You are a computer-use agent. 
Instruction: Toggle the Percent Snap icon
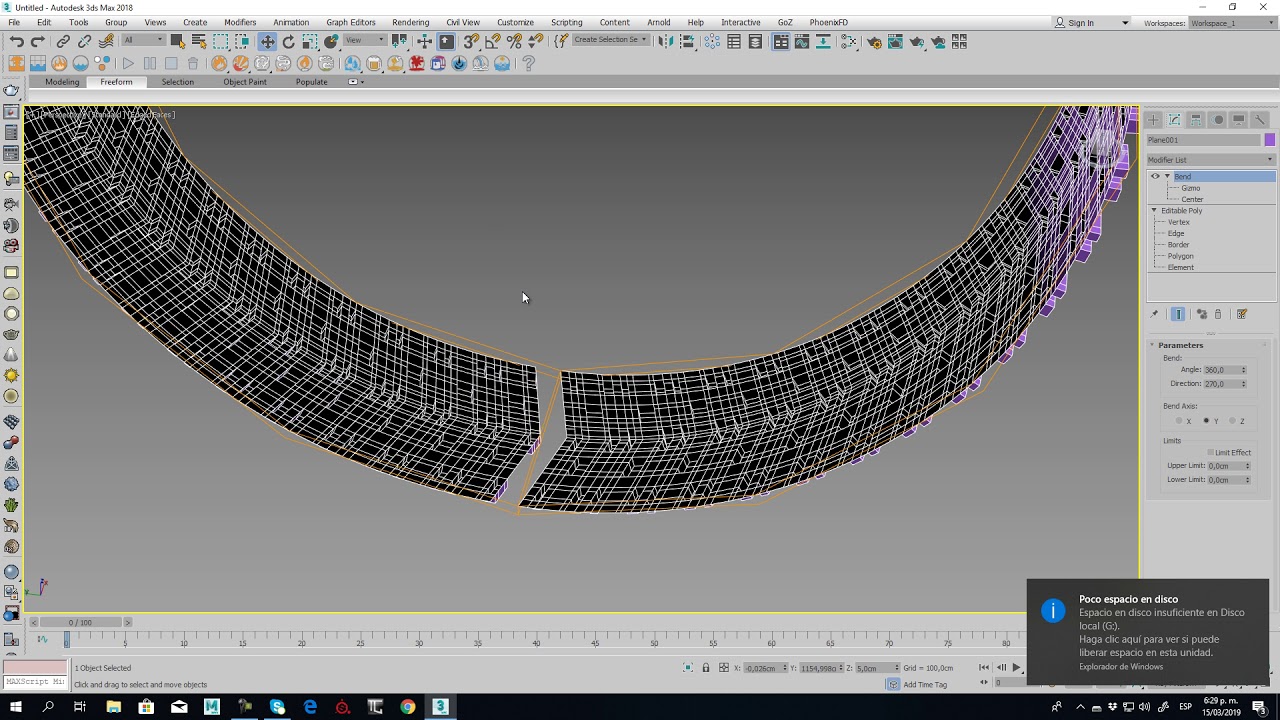pyautogui.click(x=514, y=41)
